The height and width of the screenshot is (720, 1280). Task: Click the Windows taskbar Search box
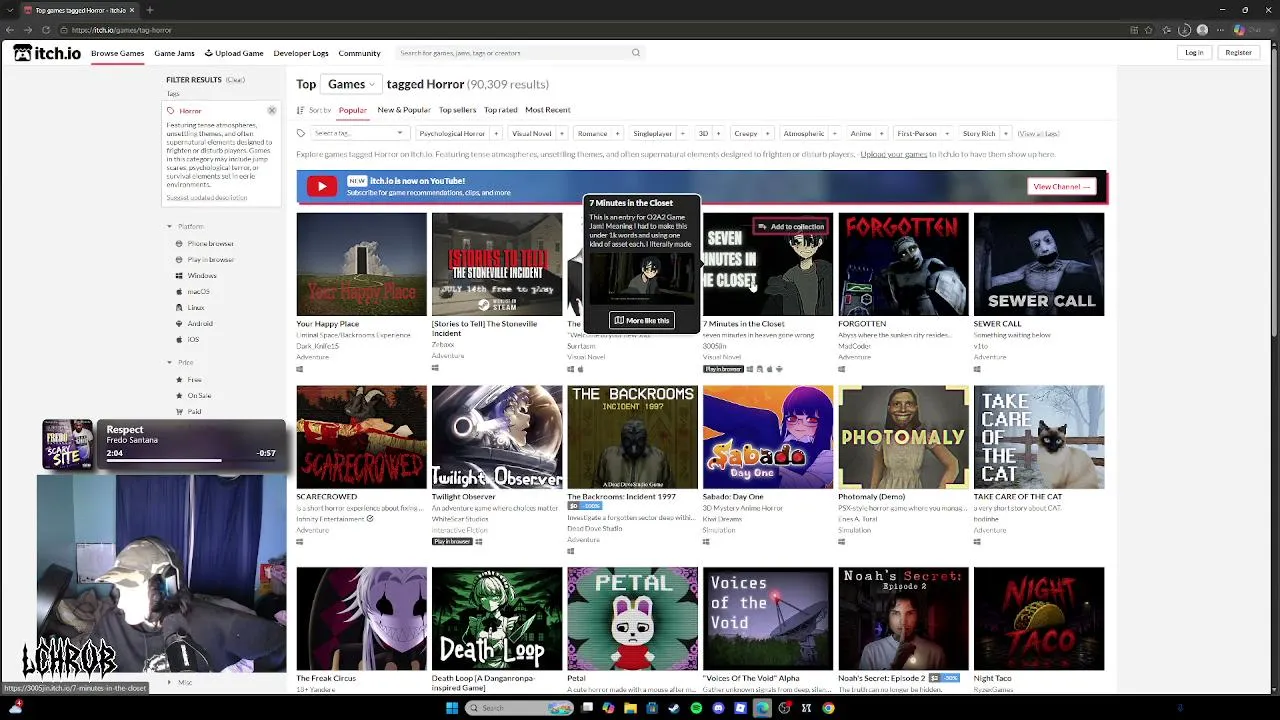click(x=520, y=708)
